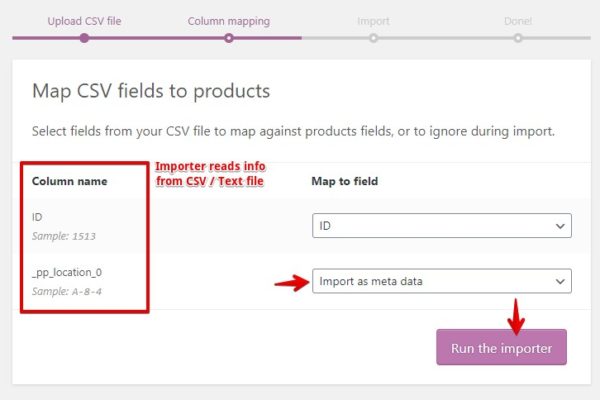The image size is (600, 400).
Task: Select the Import step label
Action: click(x=373, y=20)
